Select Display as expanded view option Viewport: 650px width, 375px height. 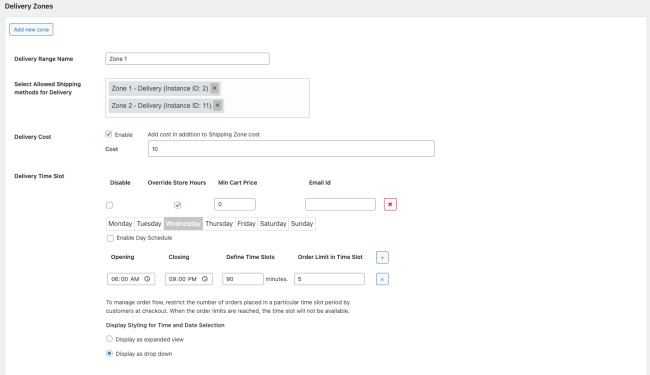(109, 339)
